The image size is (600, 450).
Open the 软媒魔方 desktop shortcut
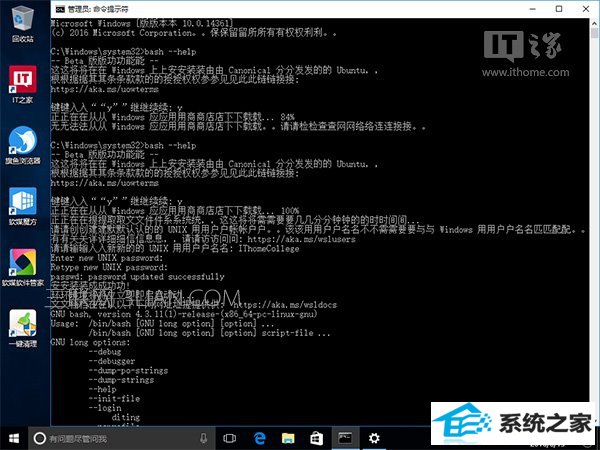click(x=23, y=207)
